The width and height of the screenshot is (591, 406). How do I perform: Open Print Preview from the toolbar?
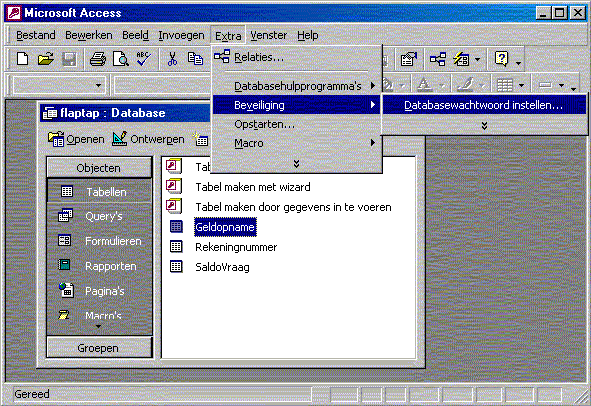(x=121, y=59)
